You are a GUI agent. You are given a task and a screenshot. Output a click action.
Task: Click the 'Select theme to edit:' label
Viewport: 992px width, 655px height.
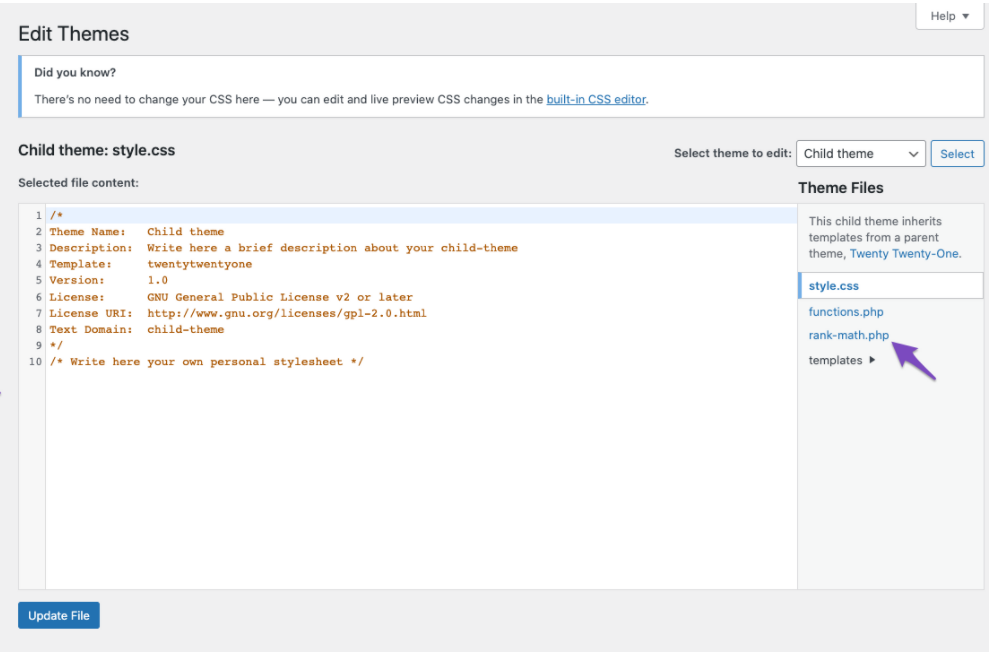point(733,153)
